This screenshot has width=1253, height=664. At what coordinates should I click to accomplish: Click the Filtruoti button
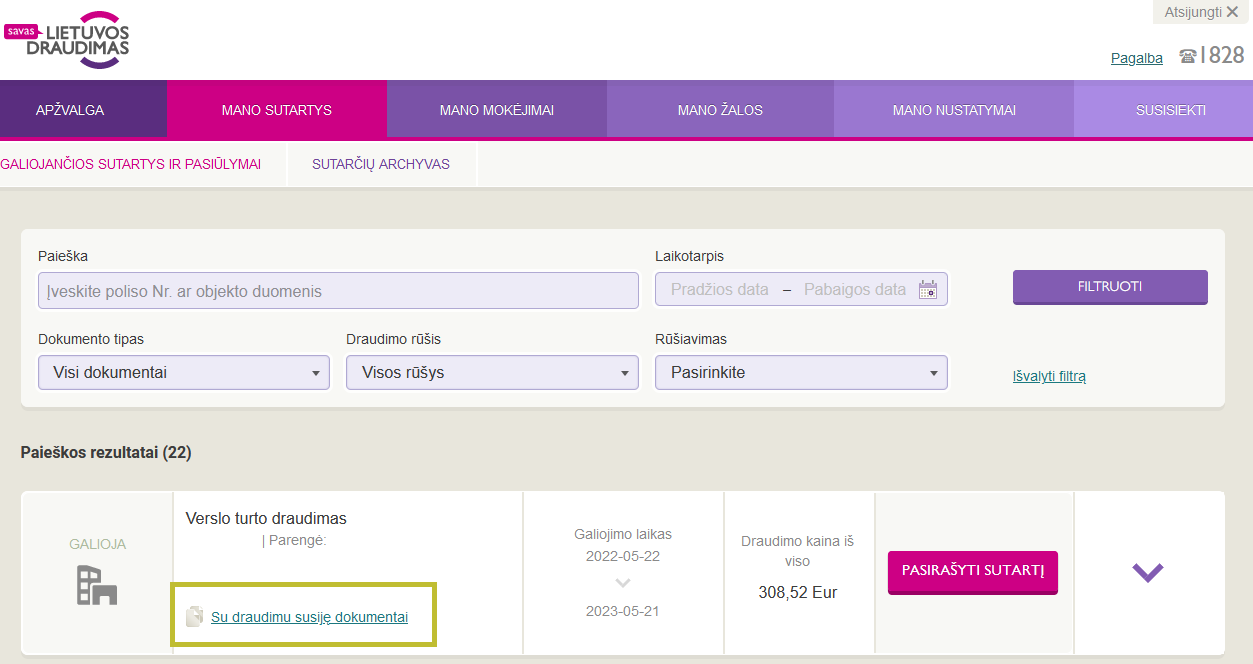[x=1110, y=287]
